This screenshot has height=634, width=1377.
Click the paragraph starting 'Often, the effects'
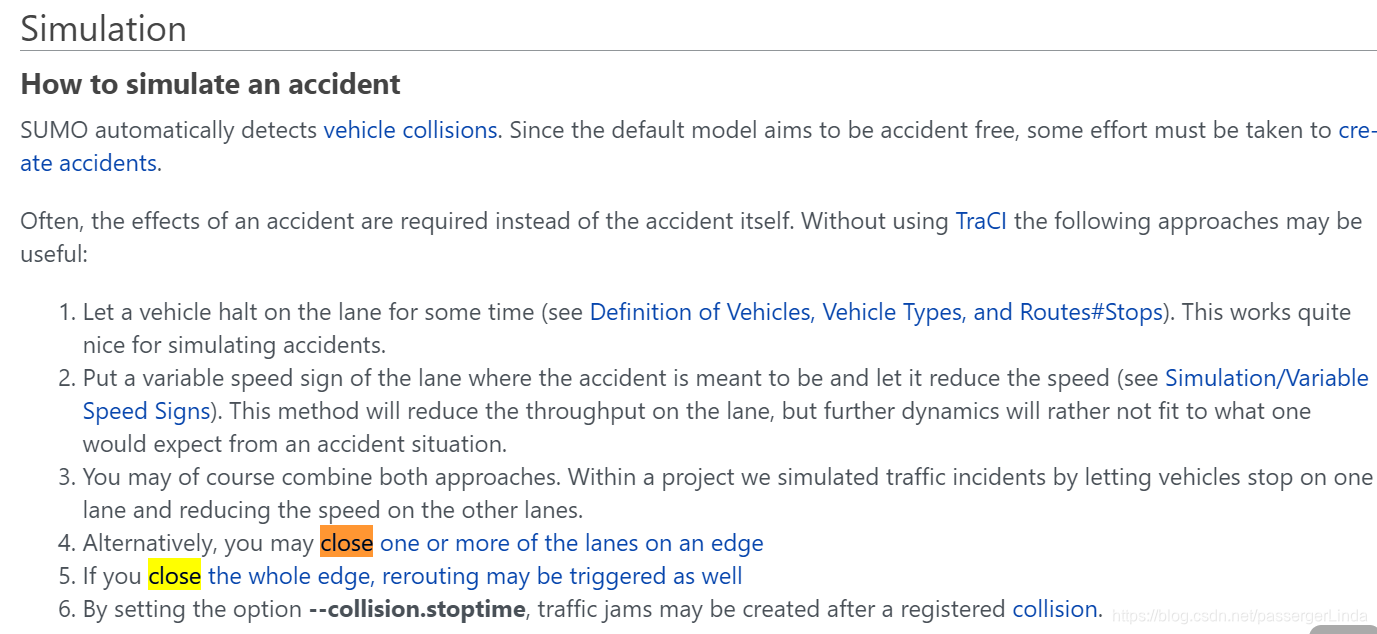click(691, 237)
